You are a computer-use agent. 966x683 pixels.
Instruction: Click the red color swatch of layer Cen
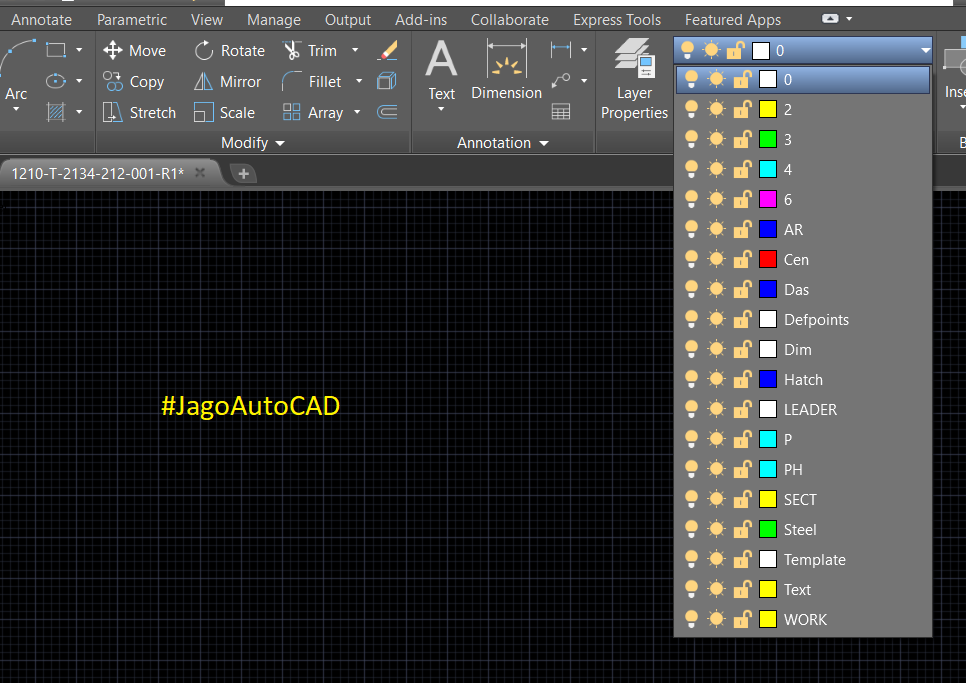(766, 259)
